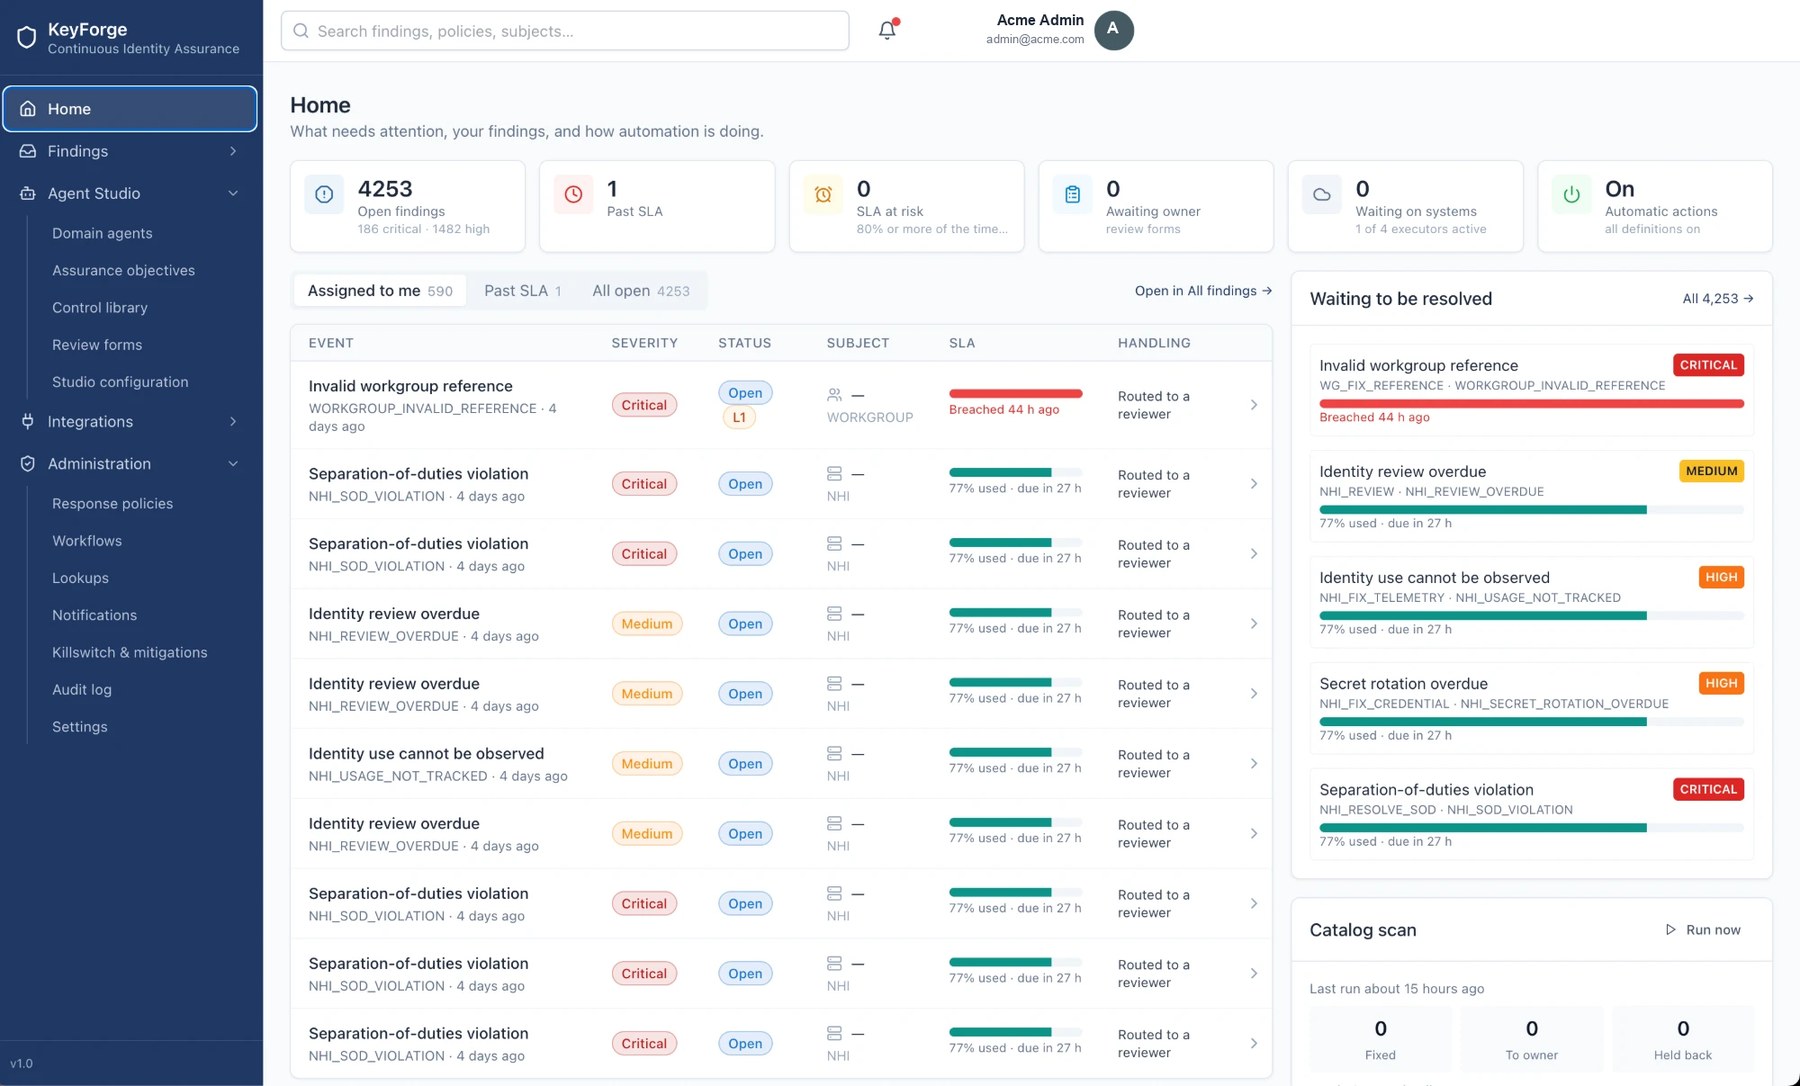
Task: Click the HANDLING column header
Action: (1154, 343)
